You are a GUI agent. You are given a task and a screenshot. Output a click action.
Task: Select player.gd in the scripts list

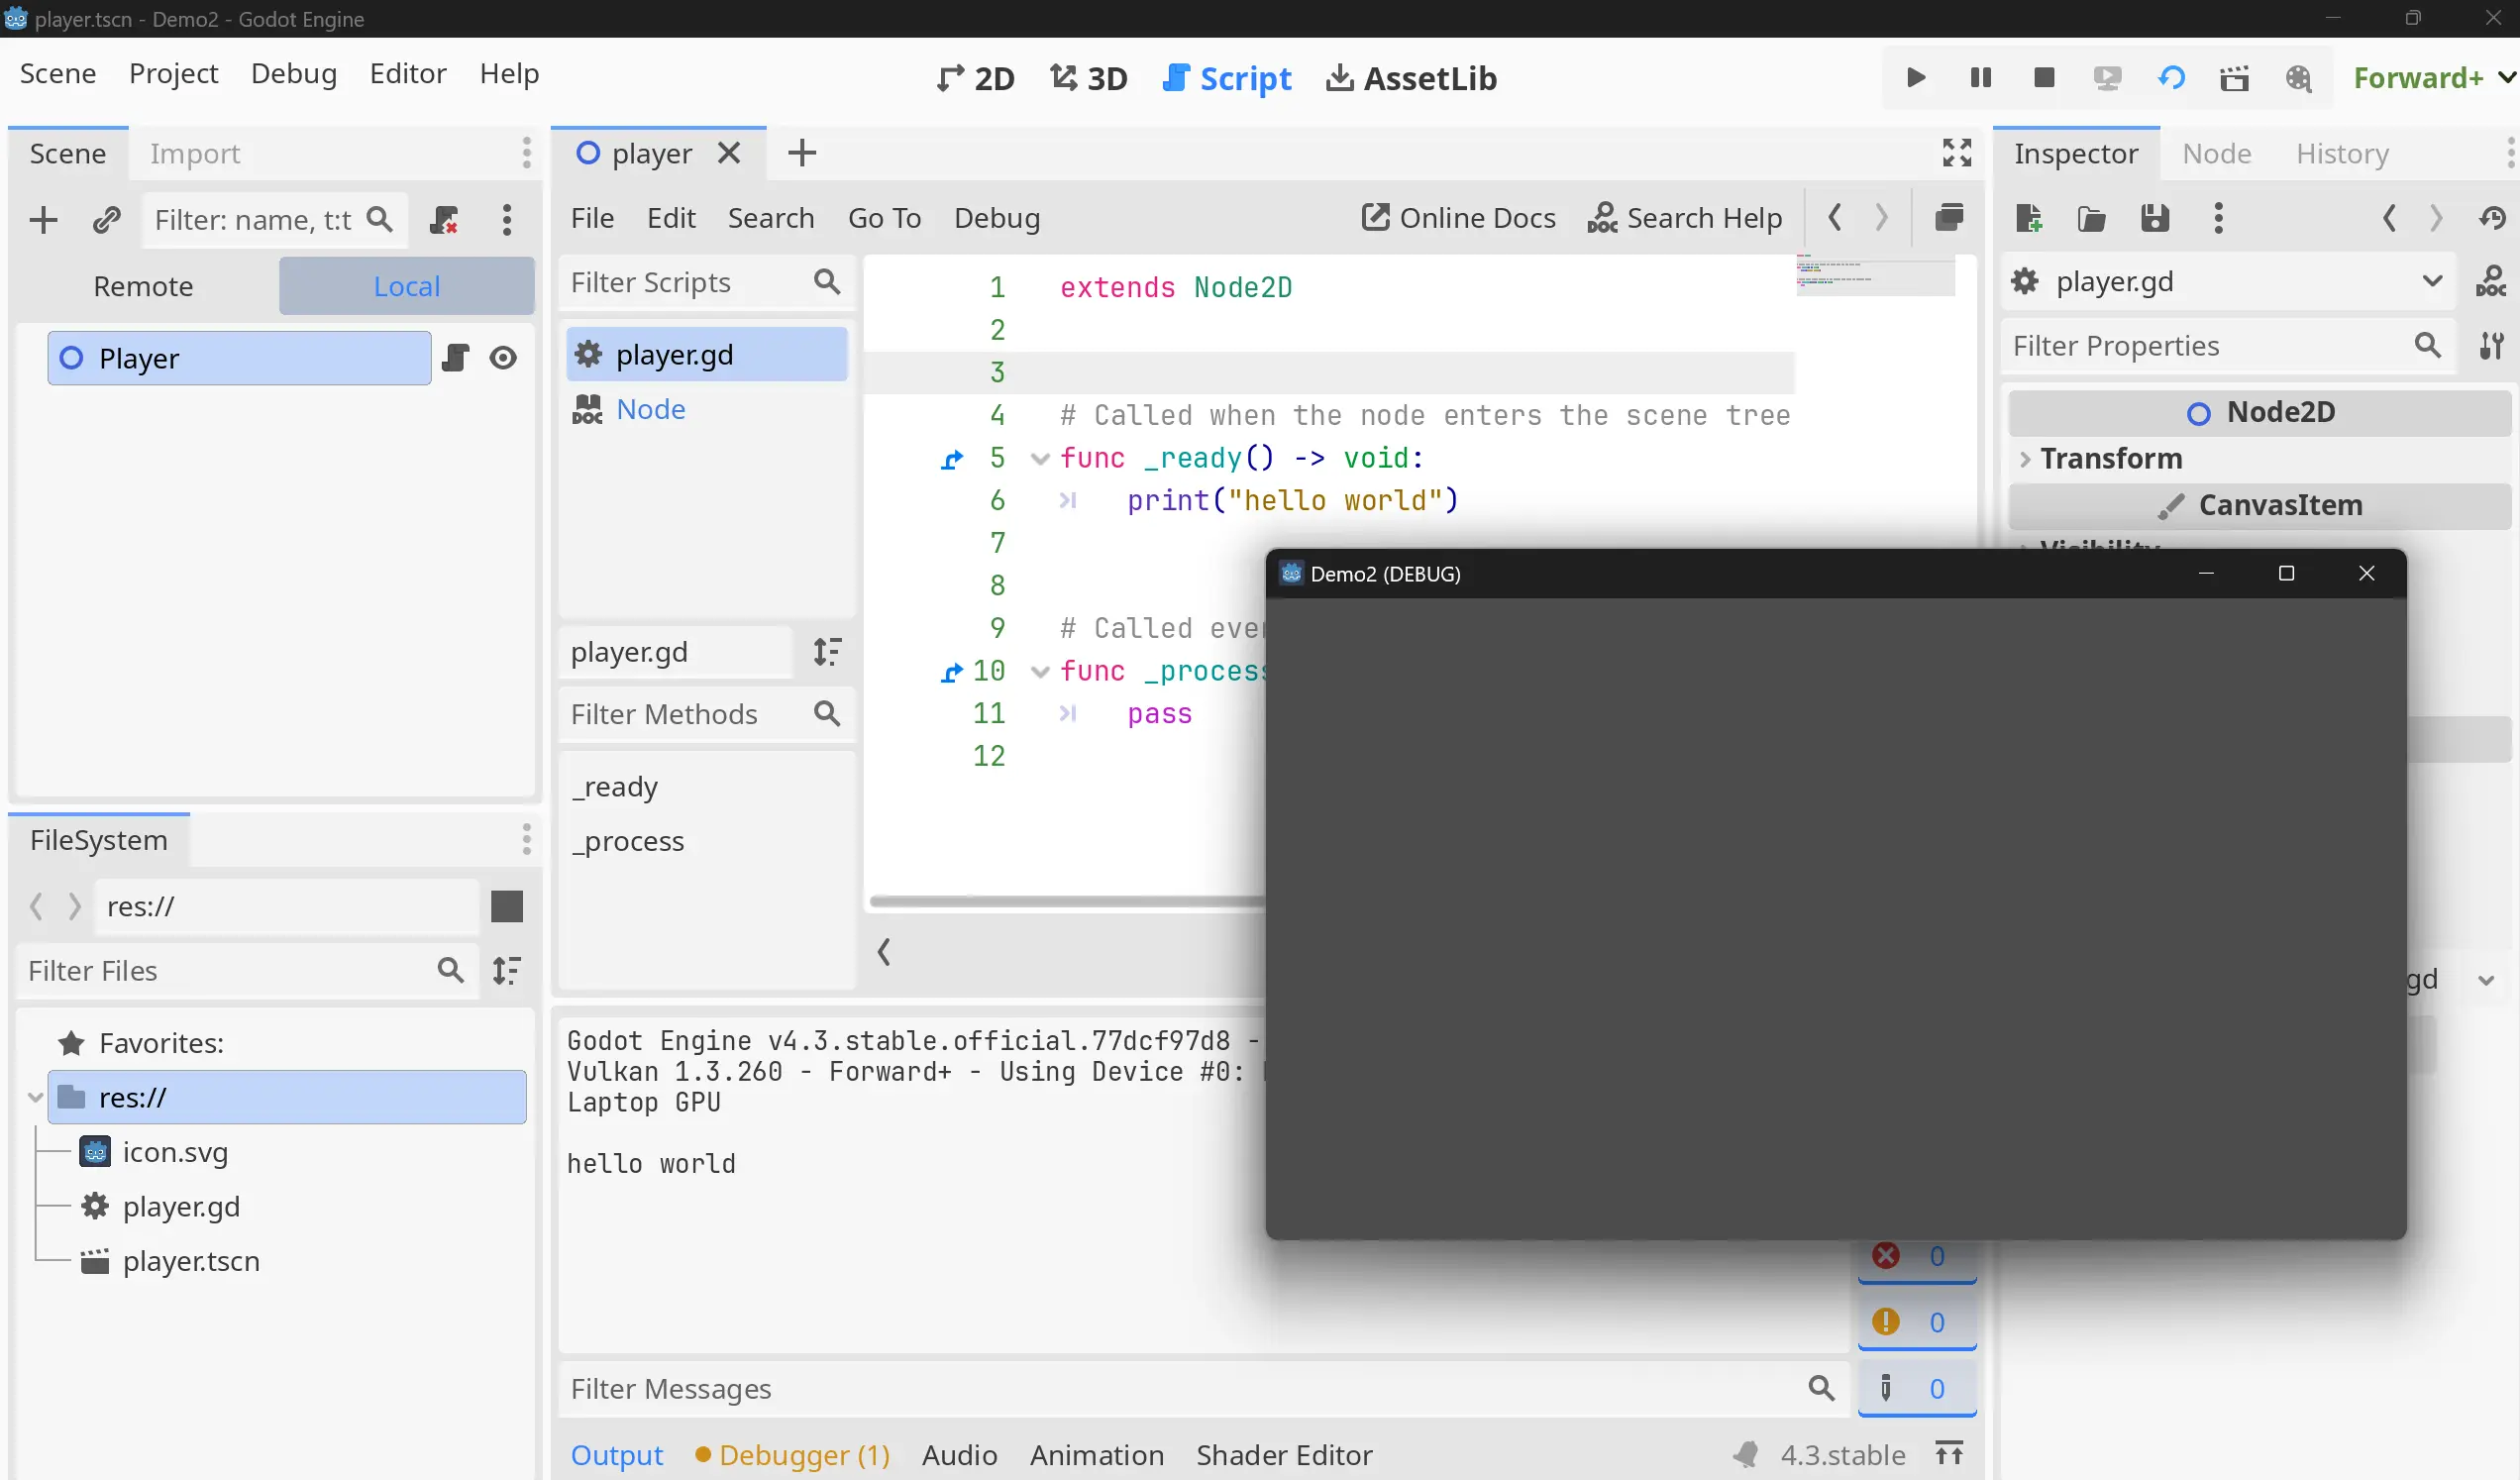click(x=707, y=354)
